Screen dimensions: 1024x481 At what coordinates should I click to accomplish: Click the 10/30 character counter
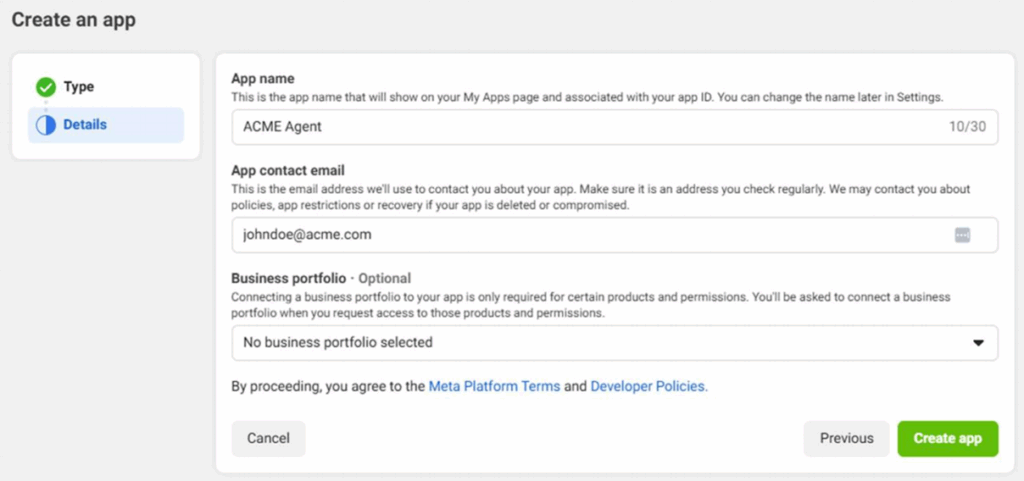click(967, 127)
